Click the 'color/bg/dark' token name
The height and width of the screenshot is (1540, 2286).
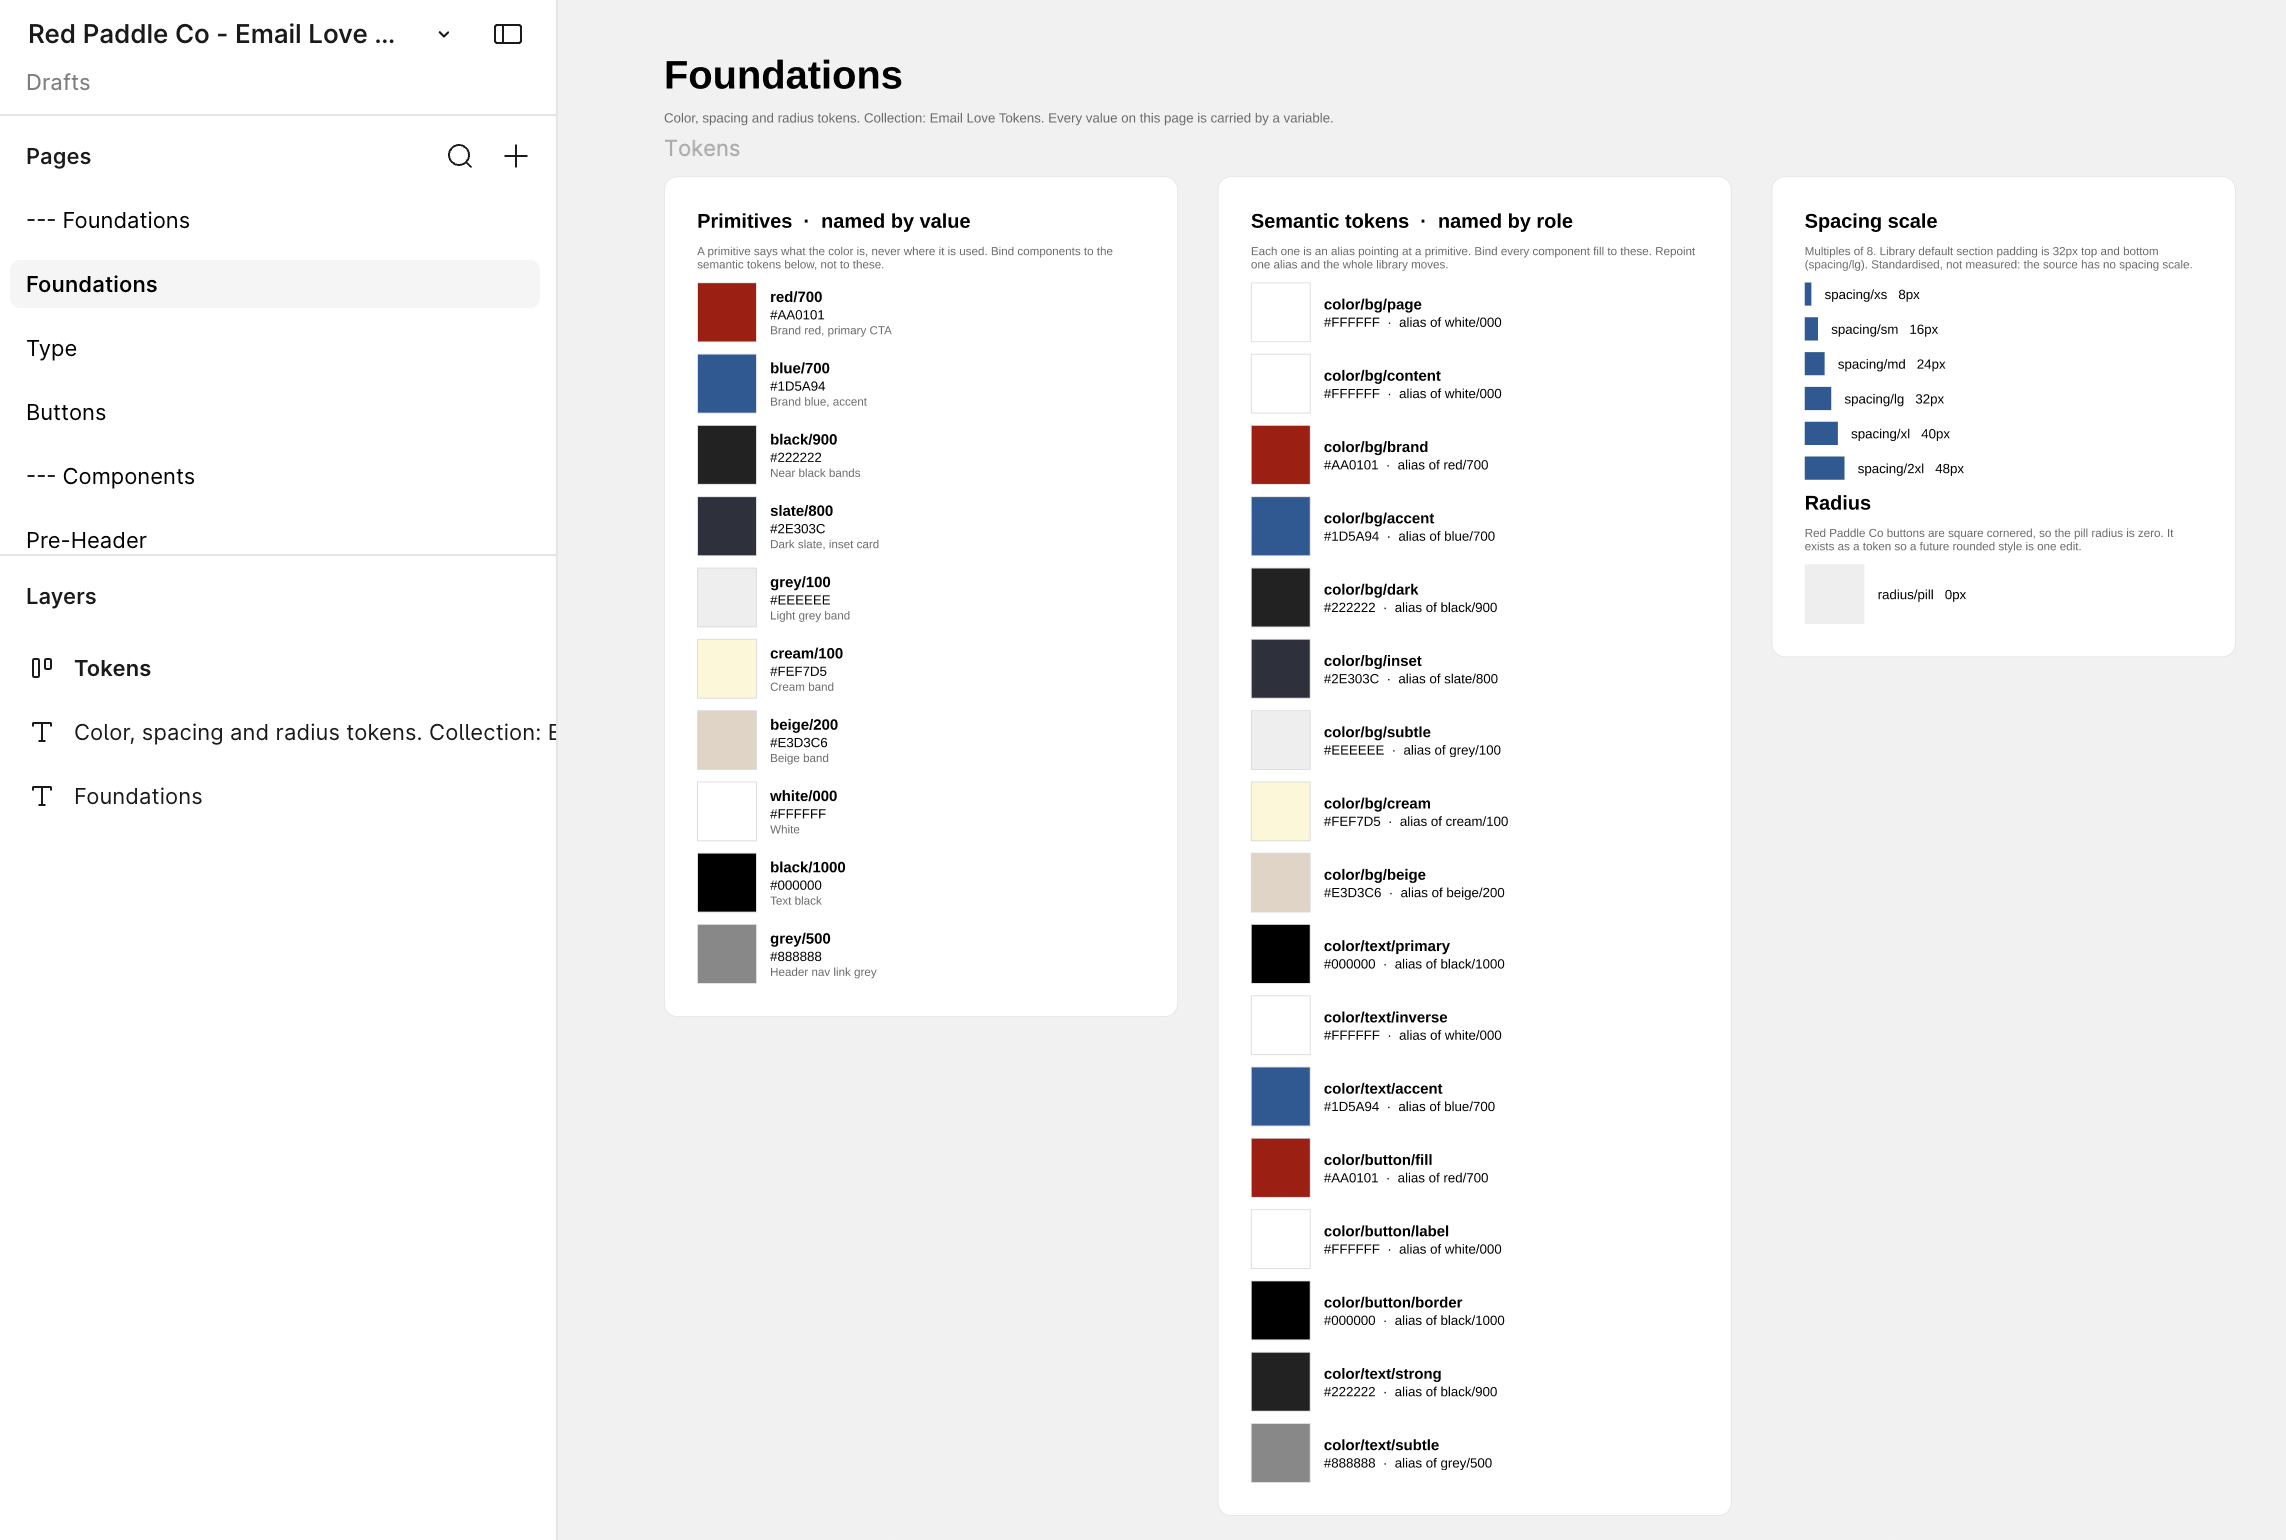(x=1371, y=589)
